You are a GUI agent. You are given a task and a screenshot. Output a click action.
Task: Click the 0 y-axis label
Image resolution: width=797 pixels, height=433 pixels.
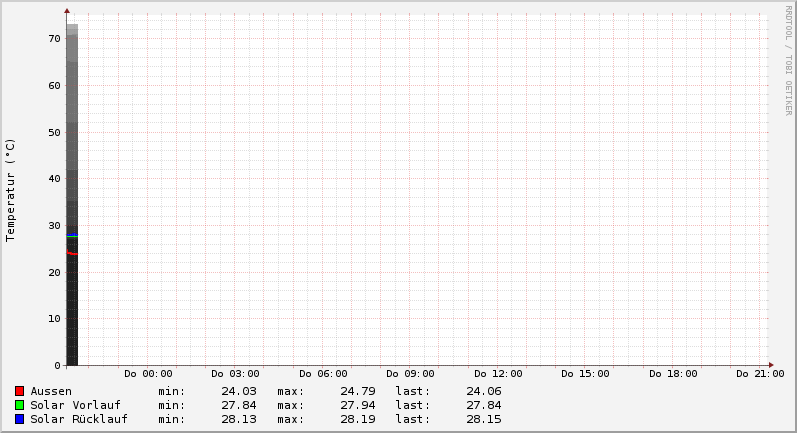[57, 365]
